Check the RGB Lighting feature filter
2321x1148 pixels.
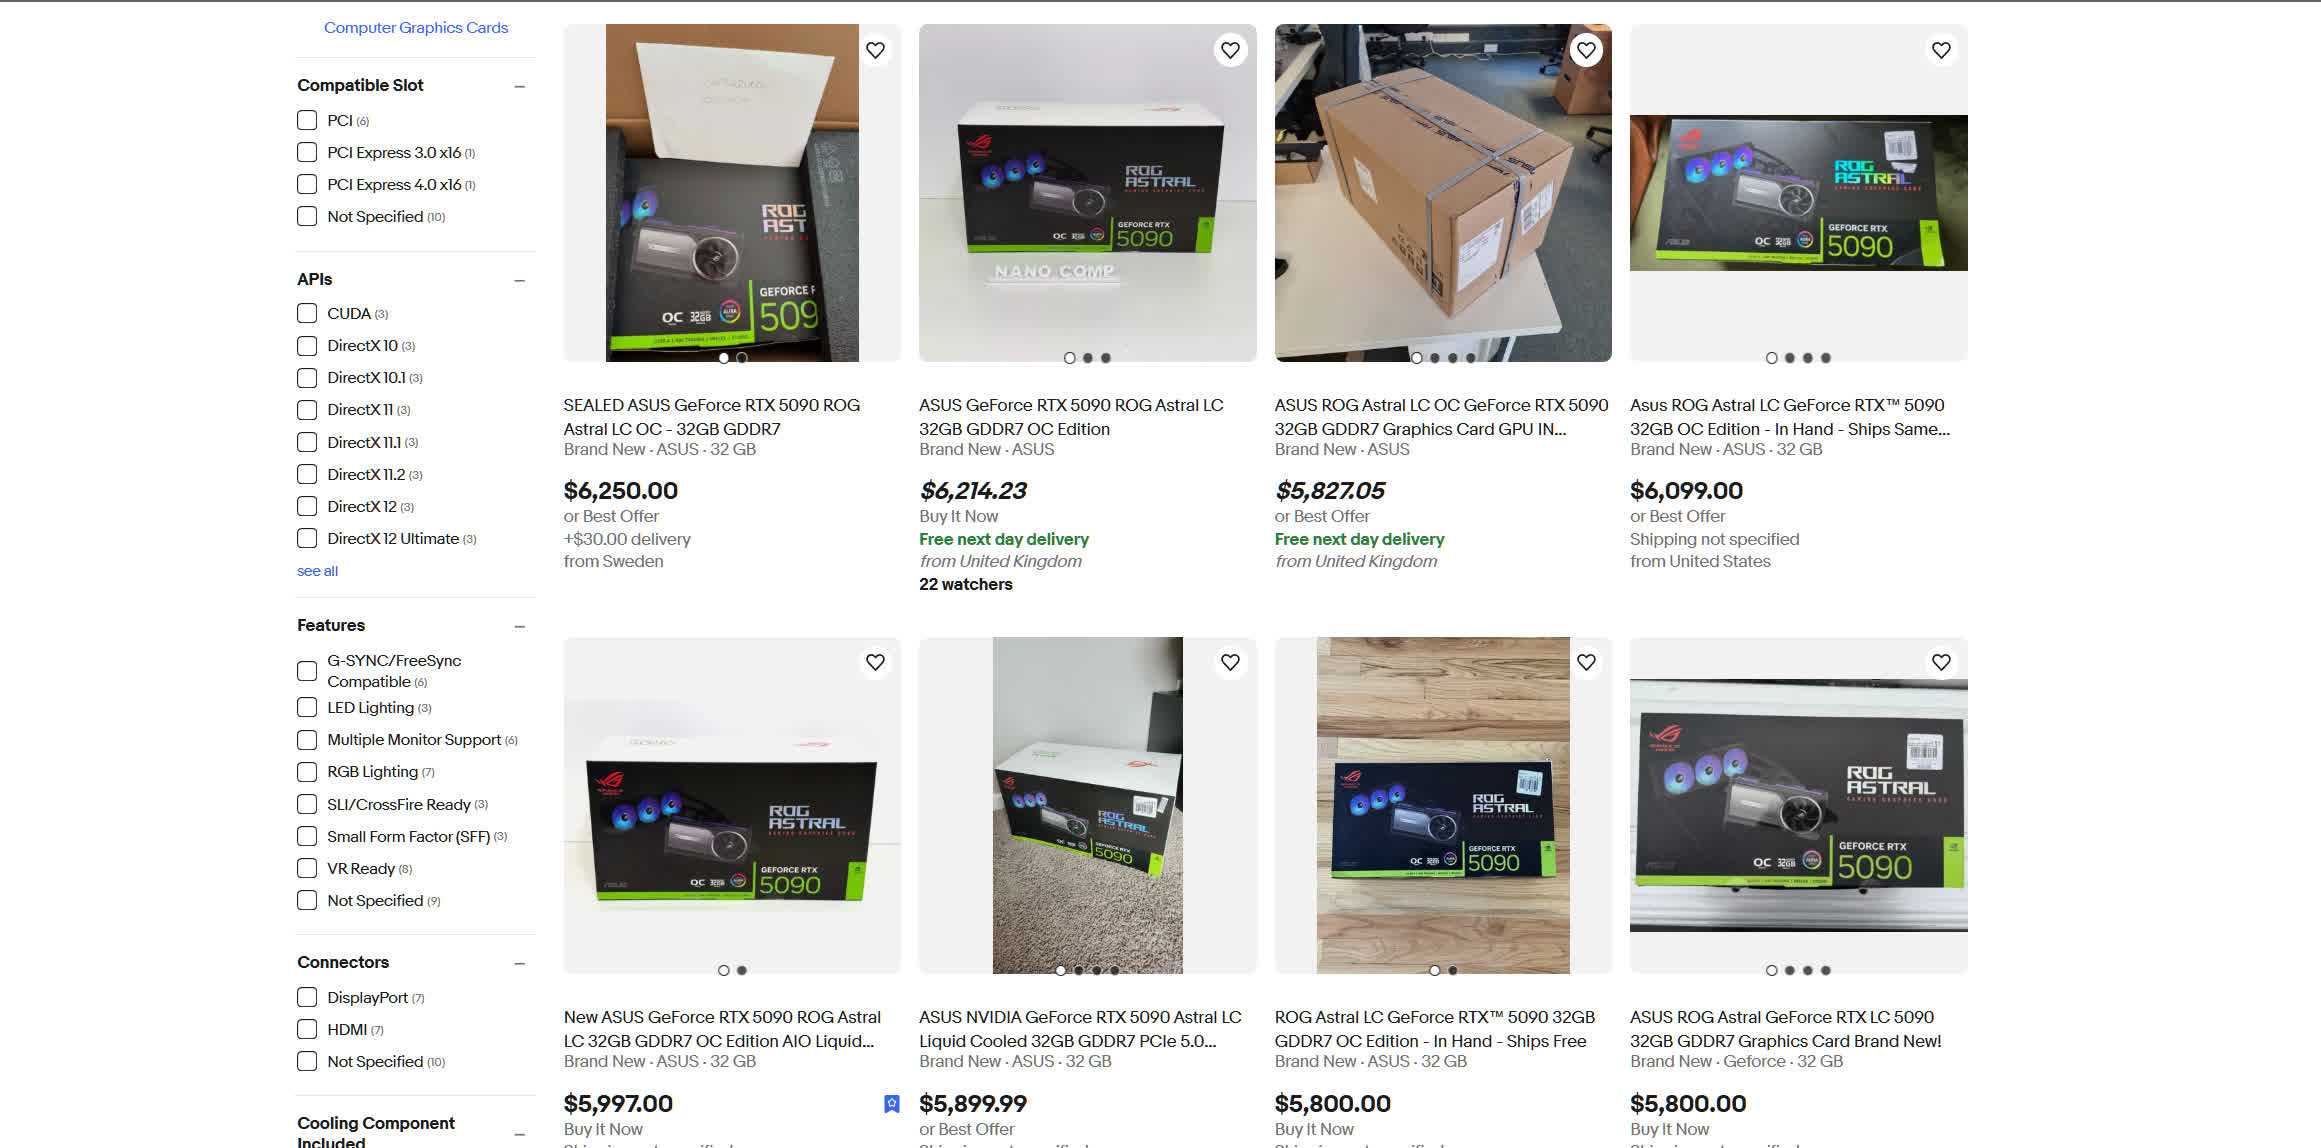307,772
